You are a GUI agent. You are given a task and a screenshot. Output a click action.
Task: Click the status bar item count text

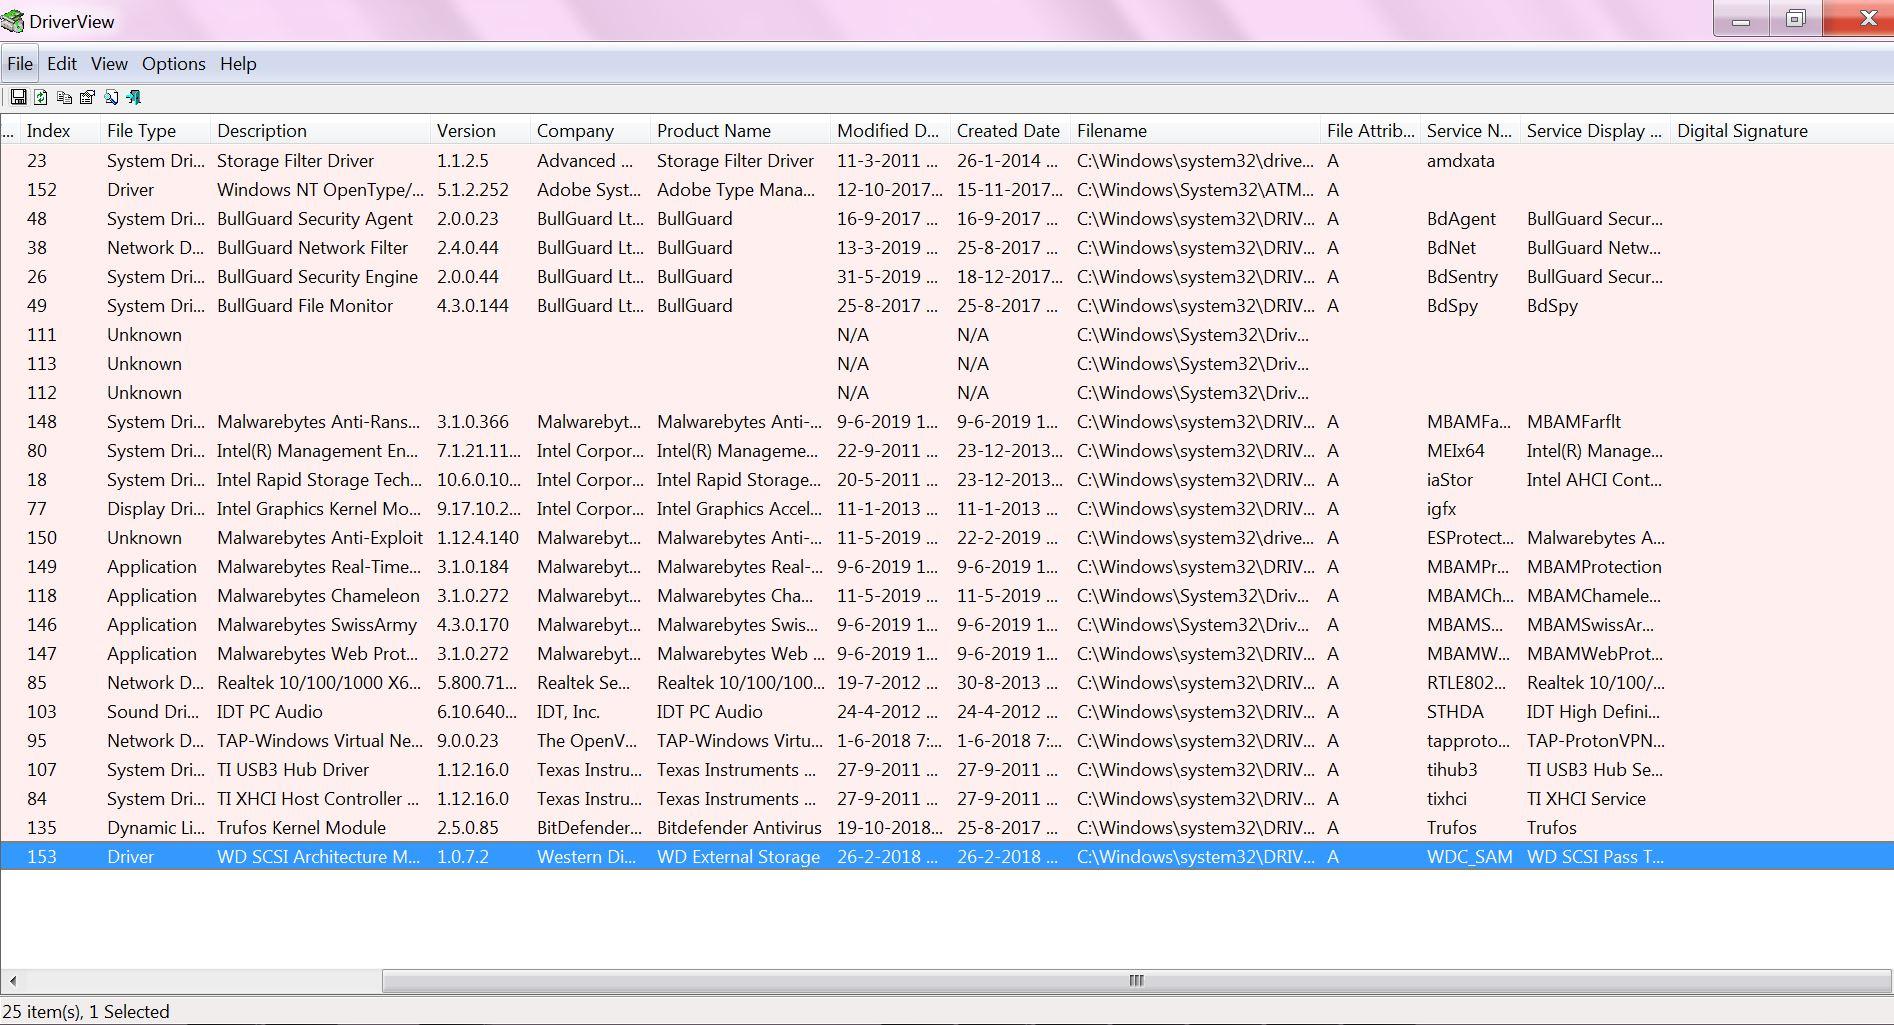point(87,1012)
